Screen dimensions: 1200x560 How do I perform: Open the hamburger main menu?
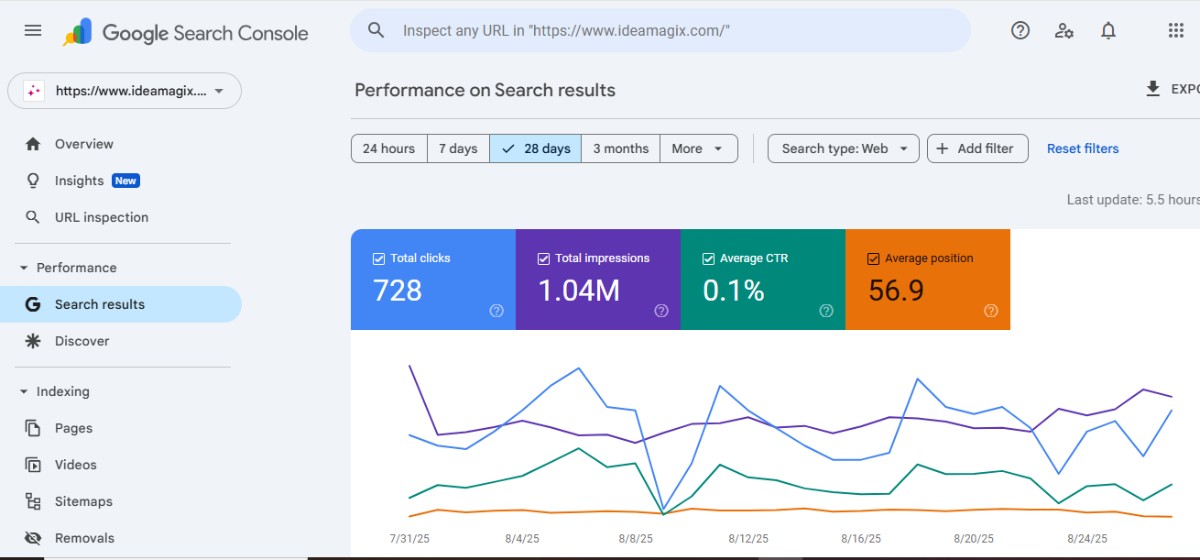pos(33,31)
